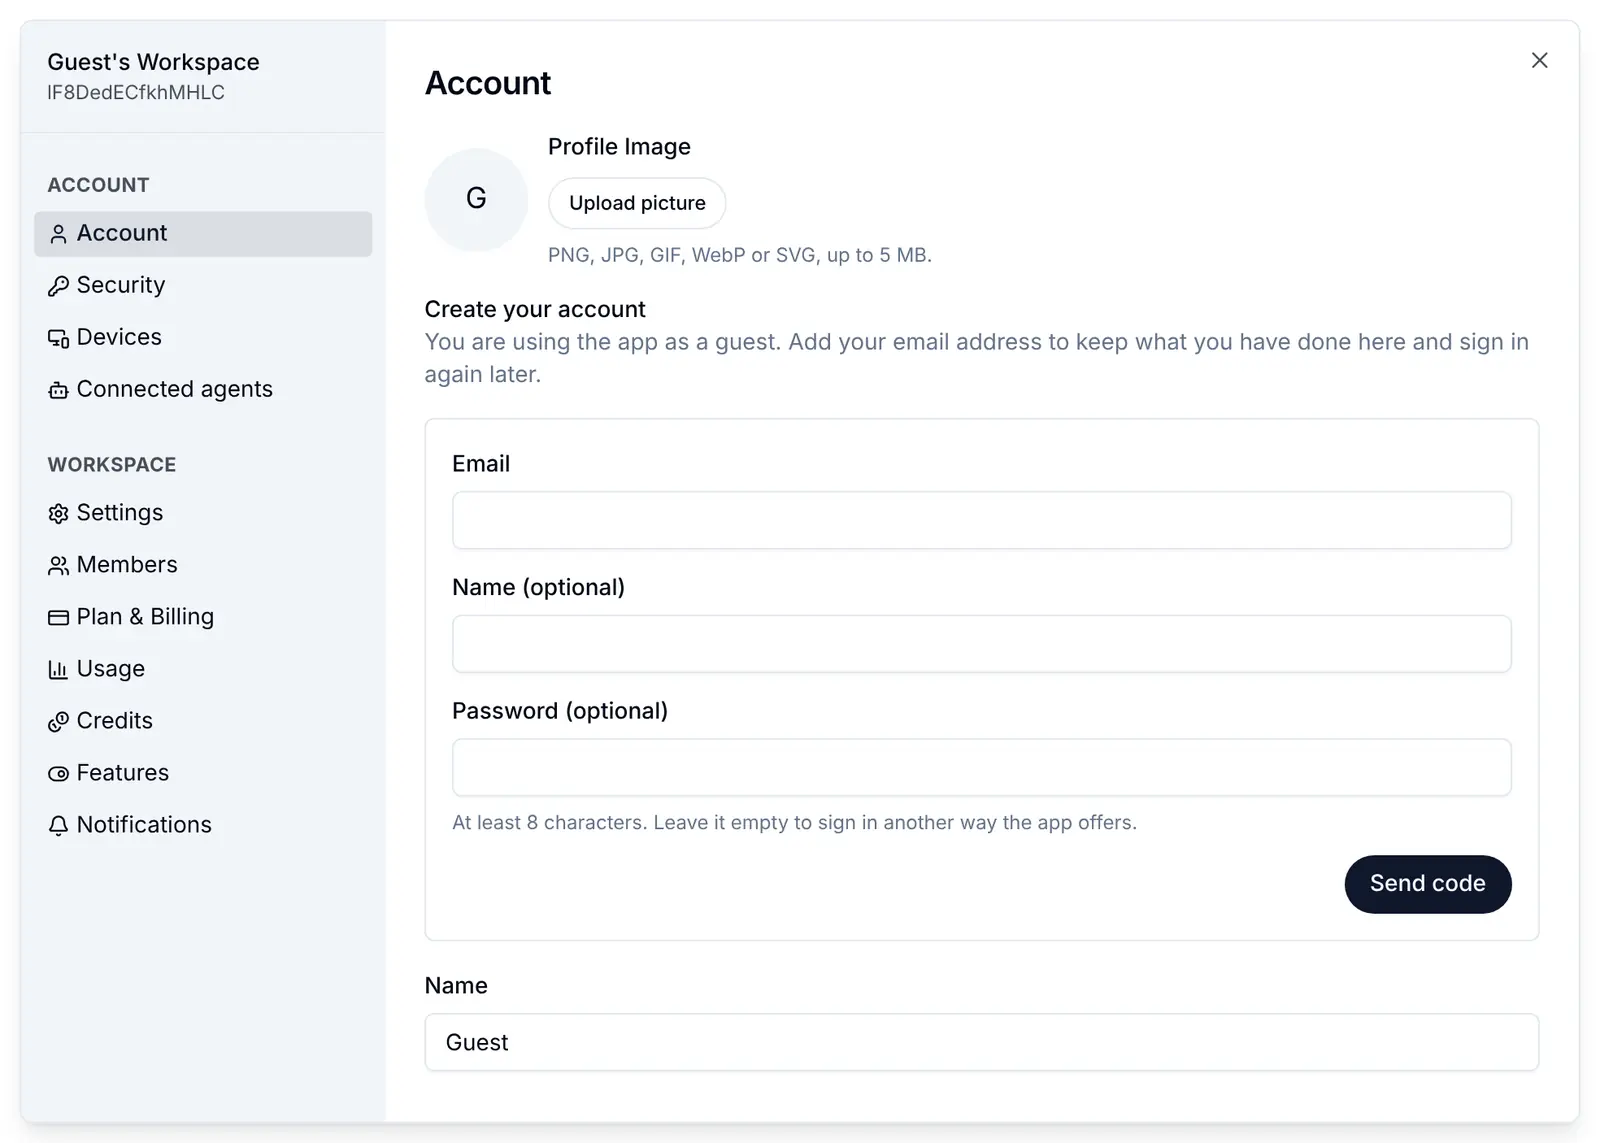1600x1143 pixels.
Task: Click the person icon beside Account
Action: coord(58,234)
